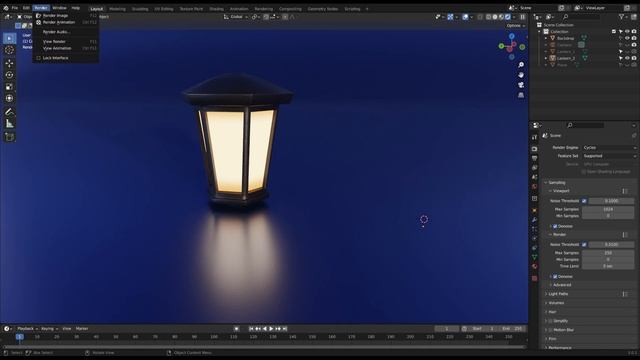Expand the Motion Blur panel
640x360 pixels.
(x=563, y=330)
